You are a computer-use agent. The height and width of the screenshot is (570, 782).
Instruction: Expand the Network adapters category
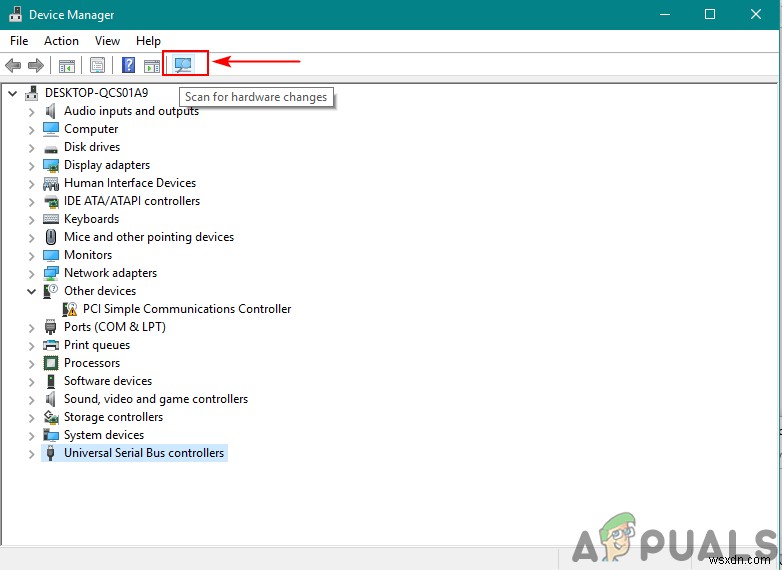[31, 274]
